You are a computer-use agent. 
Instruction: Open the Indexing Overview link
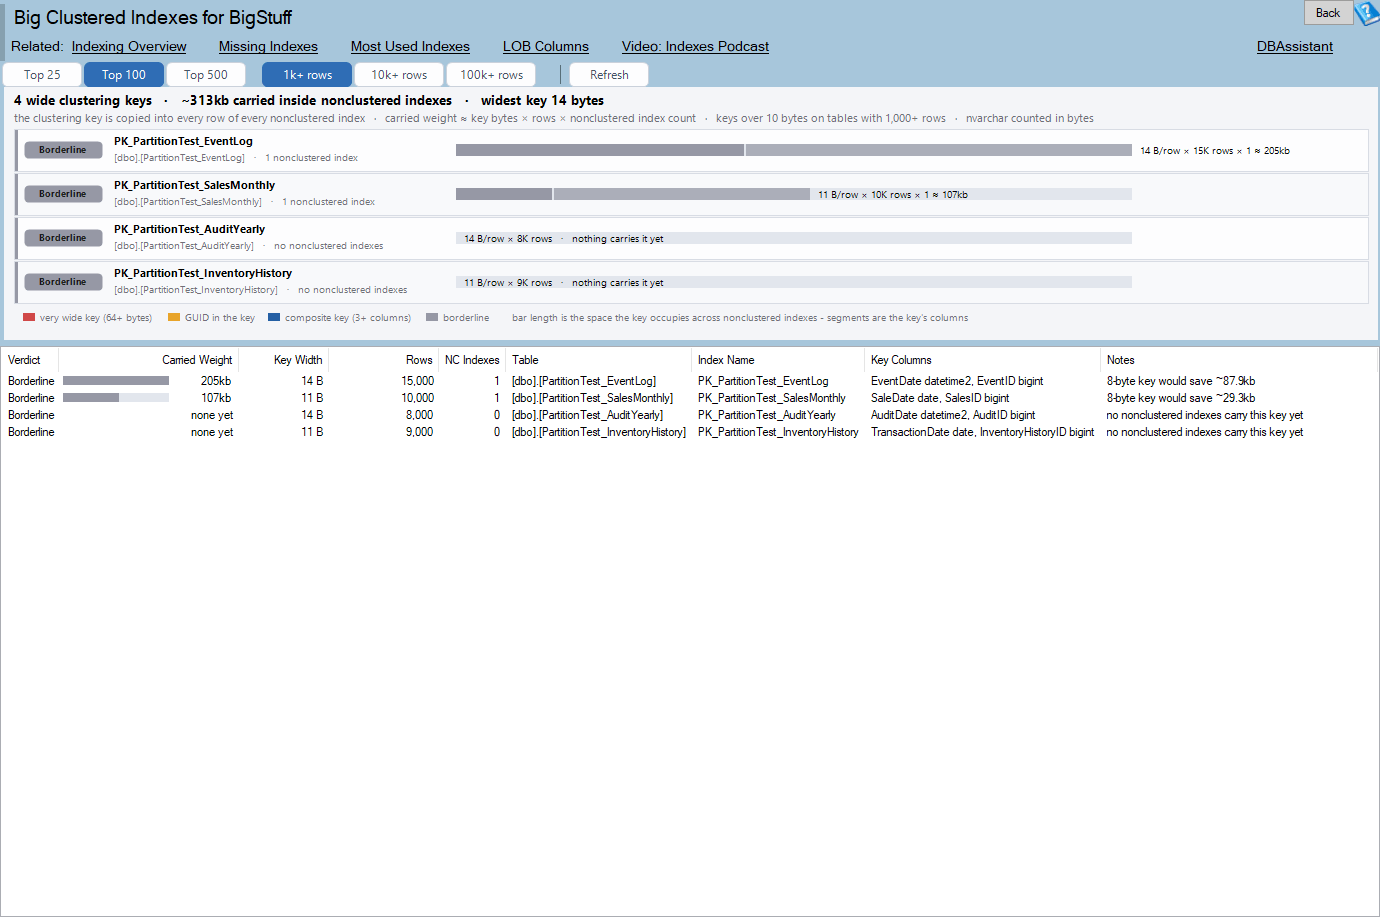pos(129,46)
